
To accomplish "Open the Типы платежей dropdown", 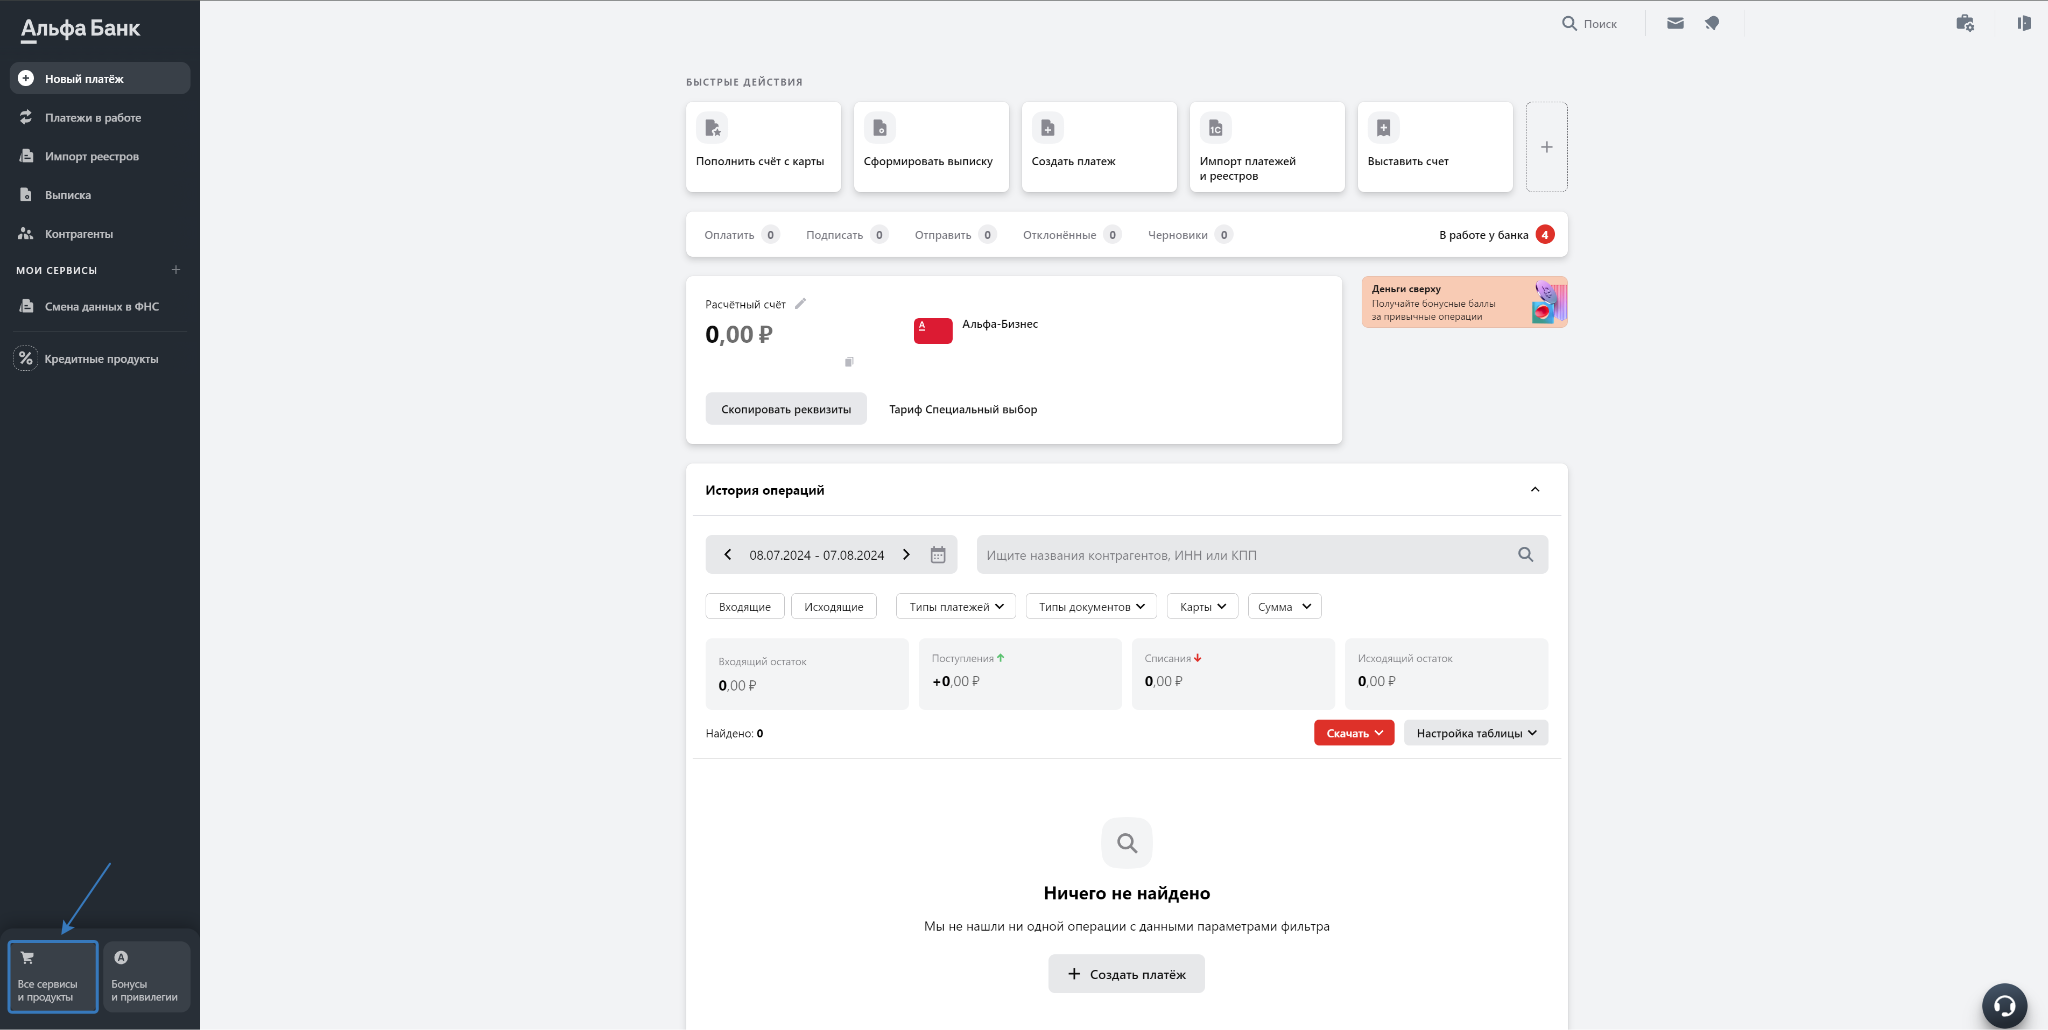I will coord(956,607).
